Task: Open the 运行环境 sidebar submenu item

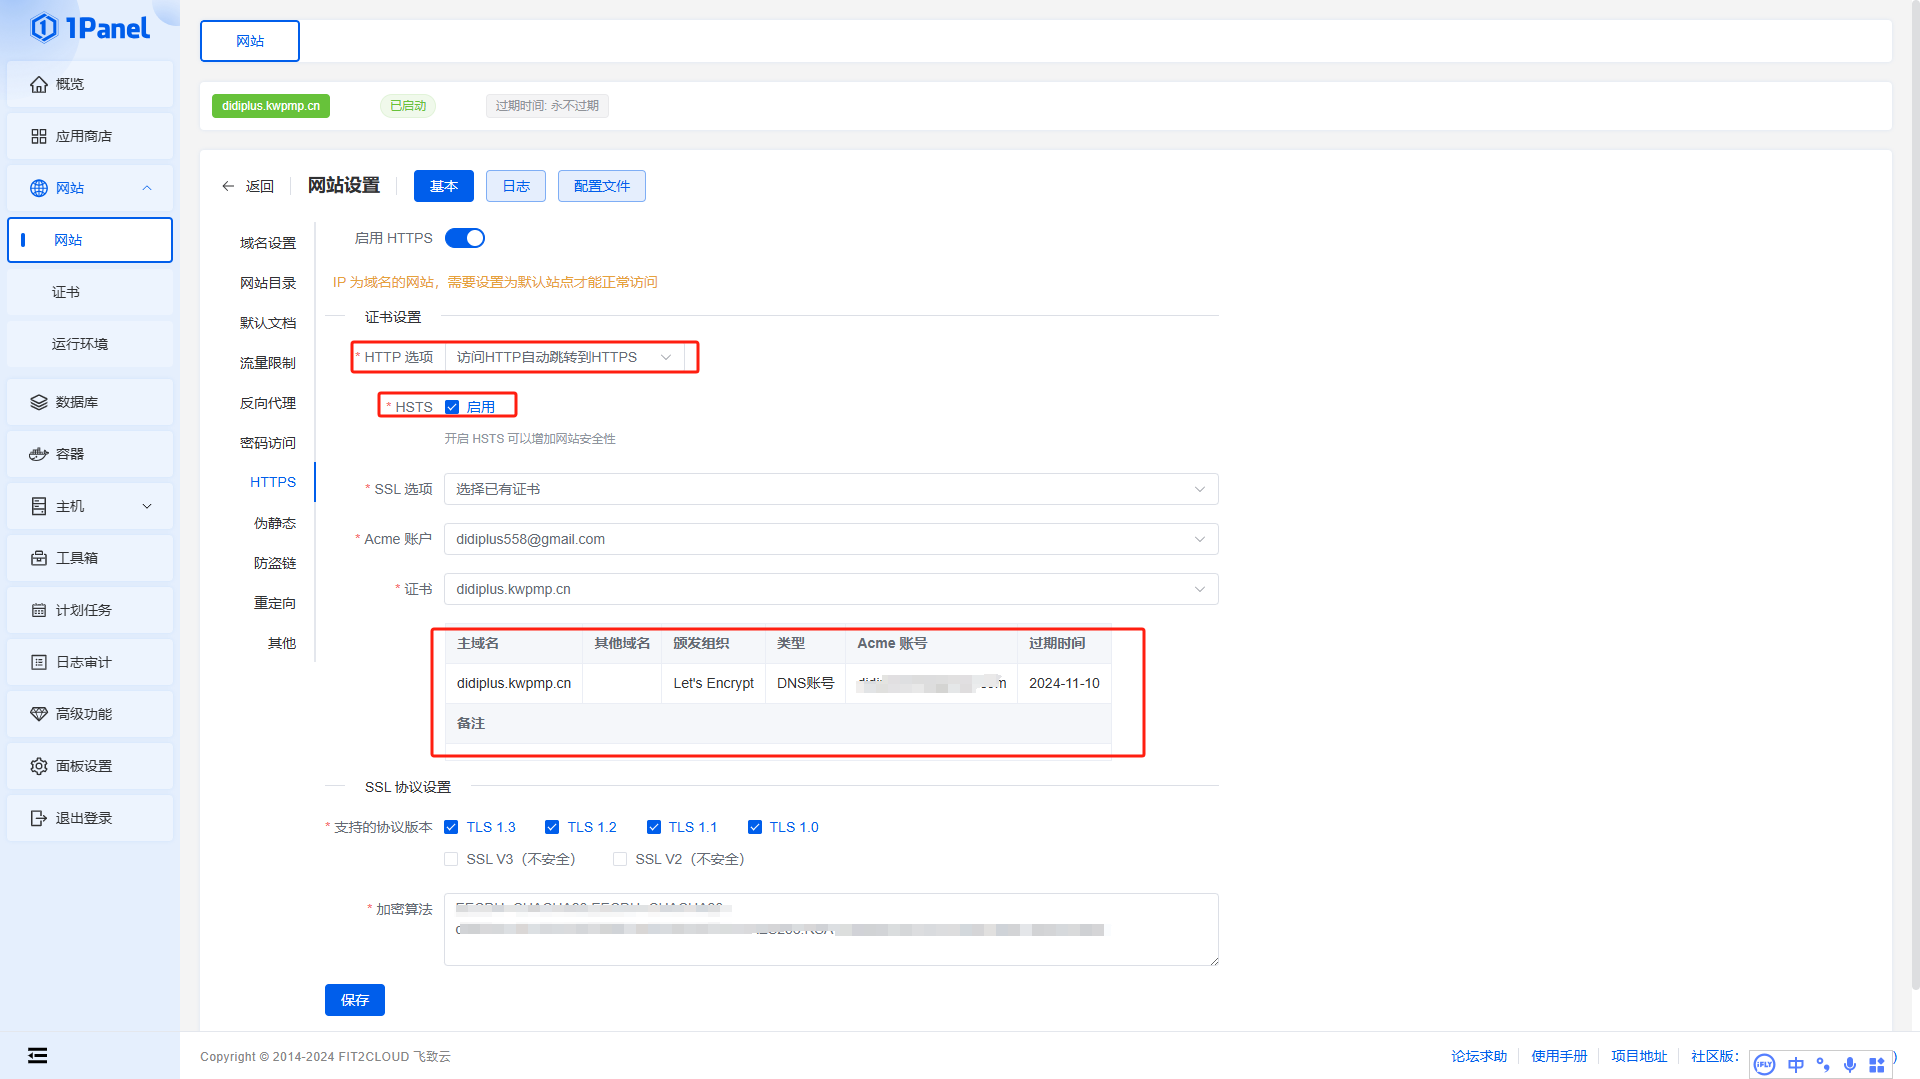Action: (90, 344)
